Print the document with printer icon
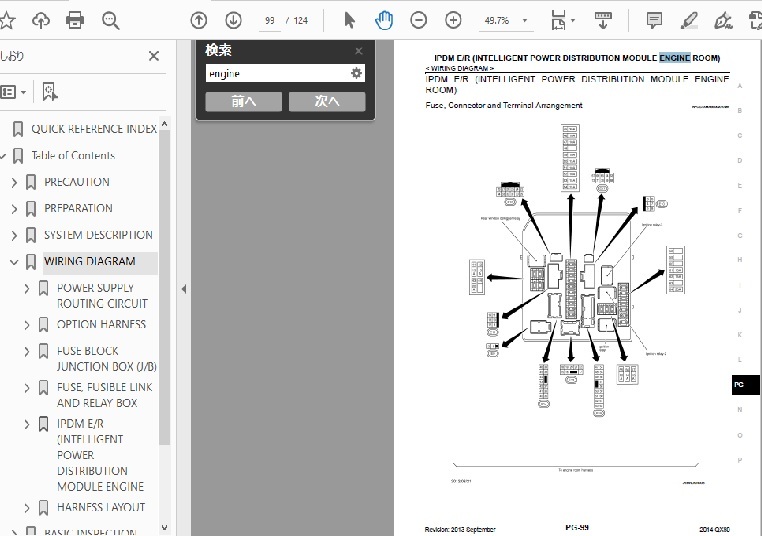The height and width of the screenshot is (536, 762). click(x=75, y=20)
